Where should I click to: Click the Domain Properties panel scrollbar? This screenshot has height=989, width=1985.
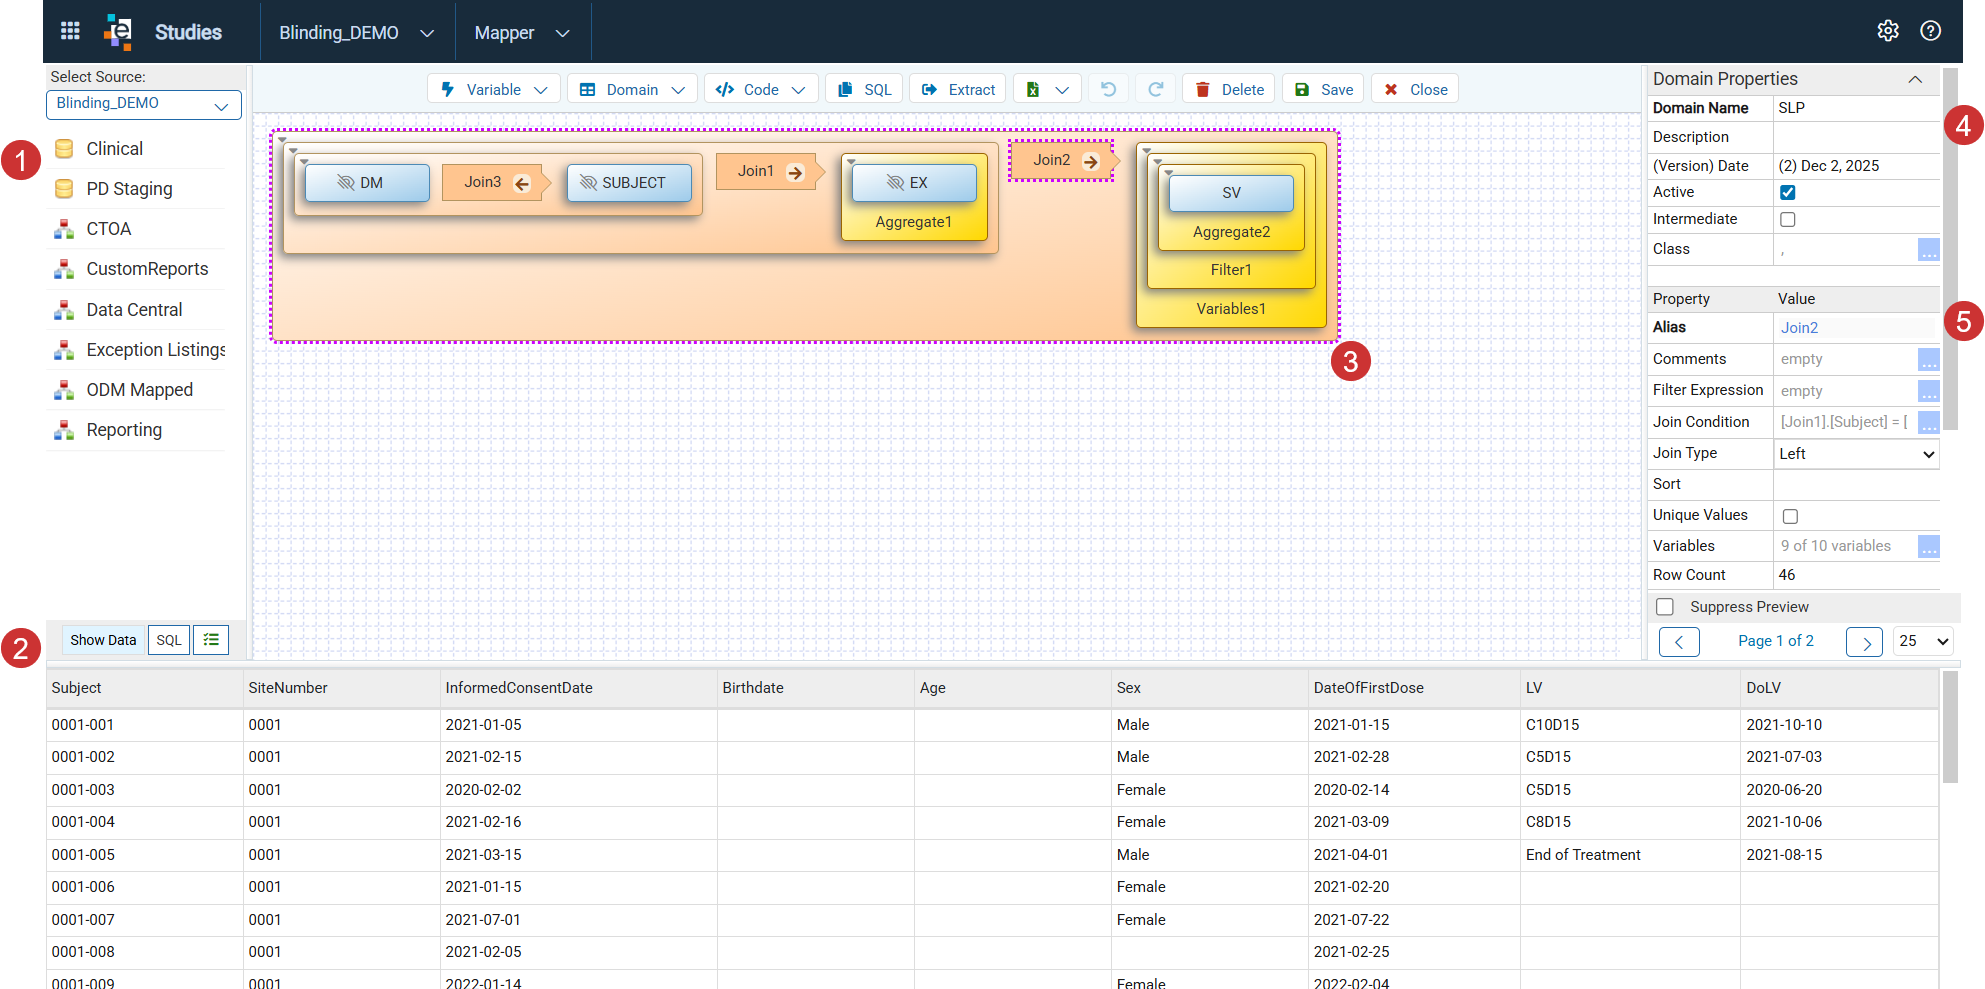pyautogui.click(x=1950, y=250)
